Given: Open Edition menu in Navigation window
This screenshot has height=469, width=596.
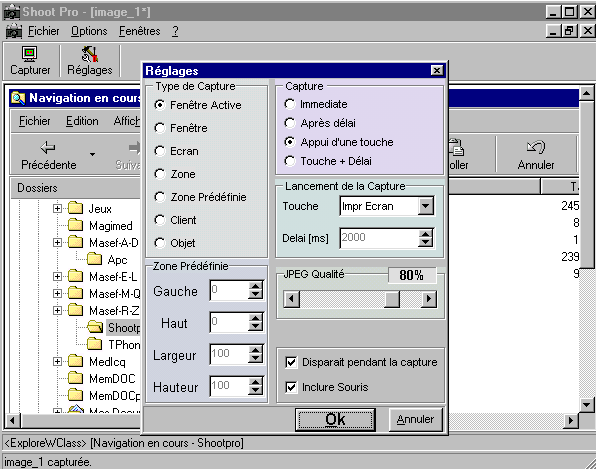Looking at the screenshot, I should coord(82,121).
